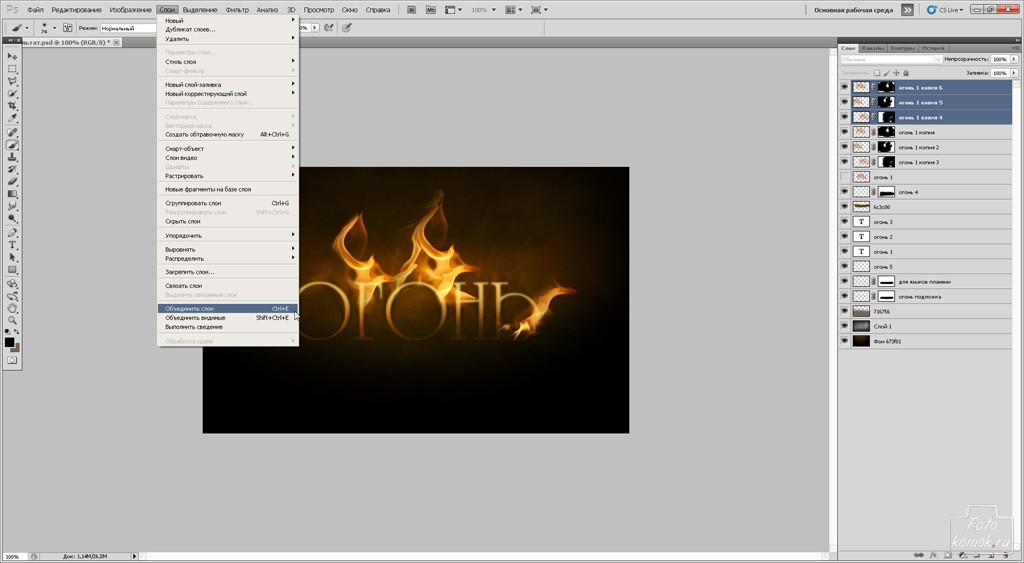The image size is (1024, 563).
Task: Open the CS Live dropdown
Action: 945,10
